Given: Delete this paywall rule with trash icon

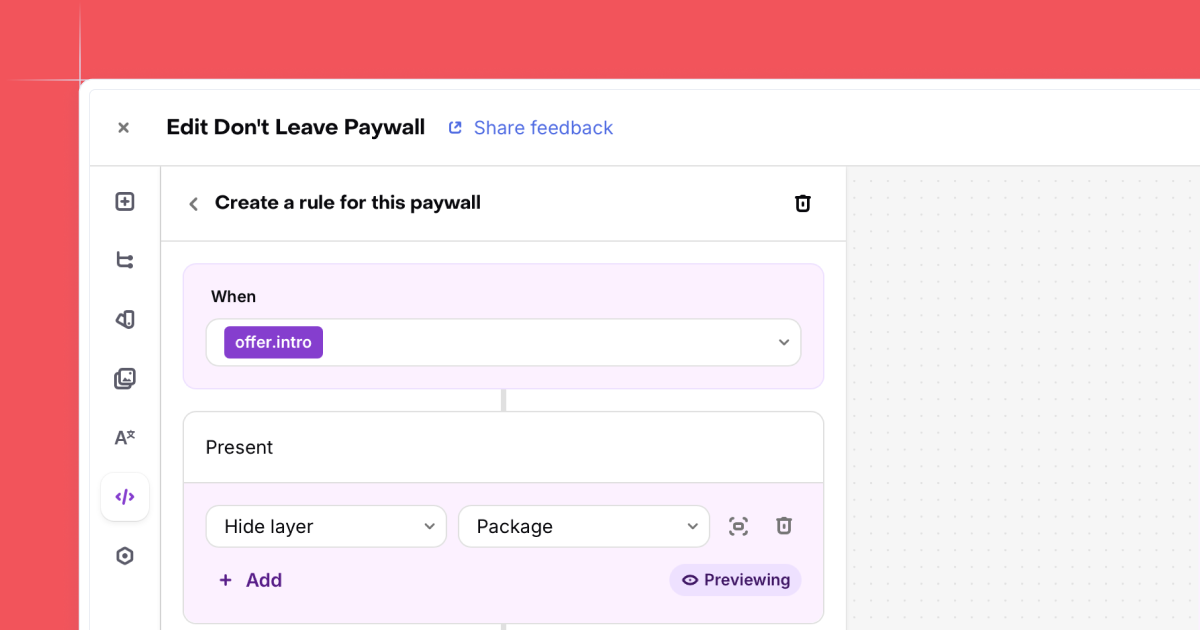Looking at the screenshot, I should (x=802, y=204).
